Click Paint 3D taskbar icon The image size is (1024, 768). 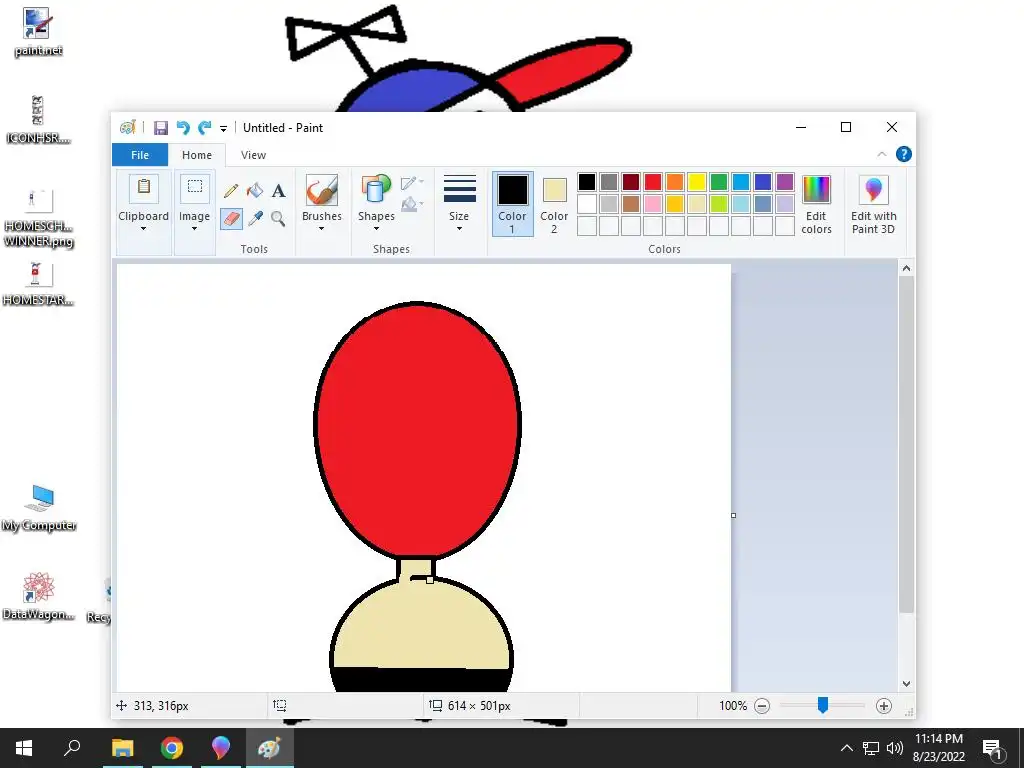[221, 748]
